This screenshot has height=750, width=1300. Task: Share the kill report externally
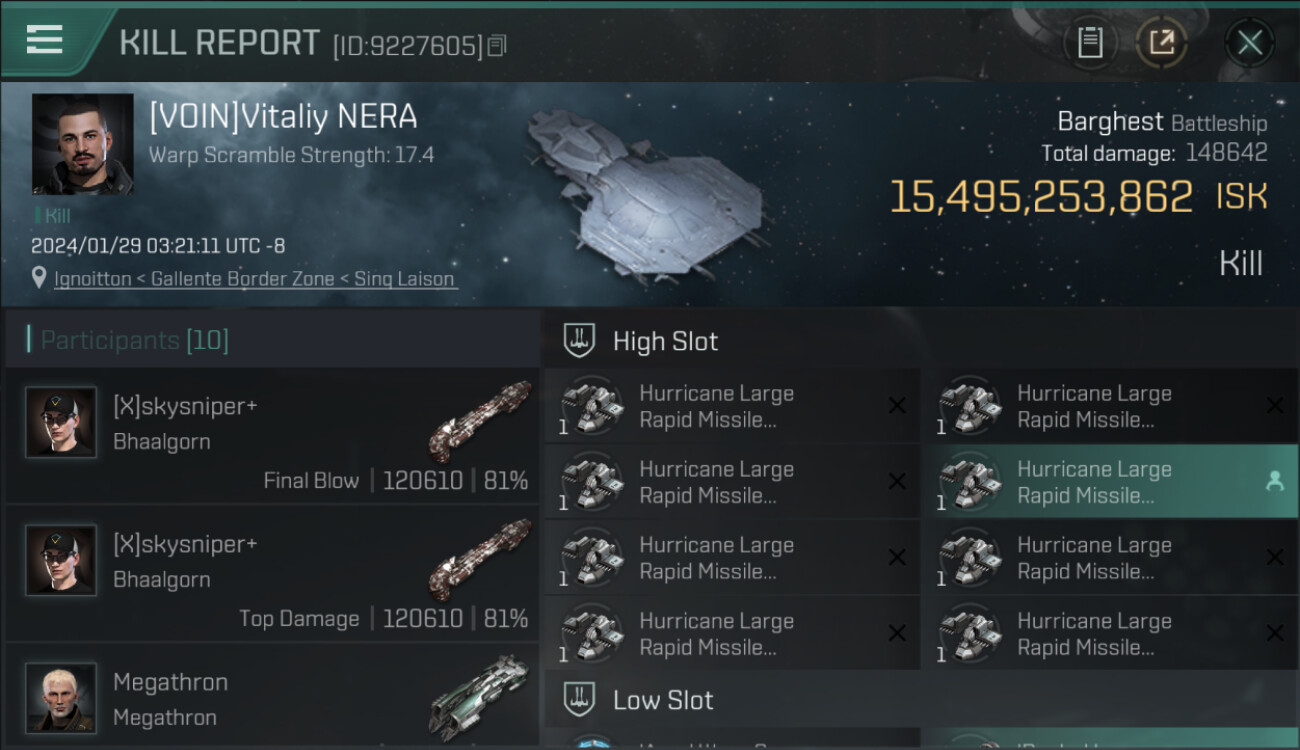pos(1161,42)
